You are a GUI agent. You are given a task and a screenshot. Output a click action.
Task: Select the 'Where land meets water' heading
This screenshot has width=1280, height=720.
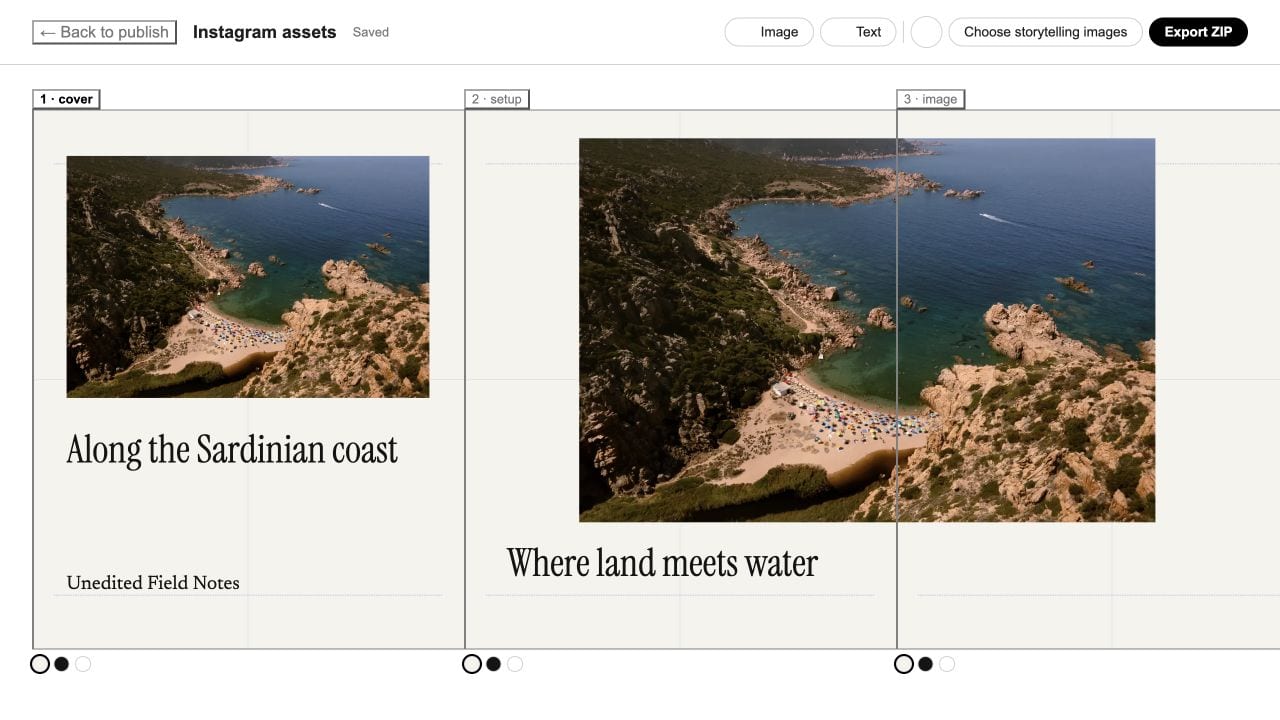pos(662,563)
